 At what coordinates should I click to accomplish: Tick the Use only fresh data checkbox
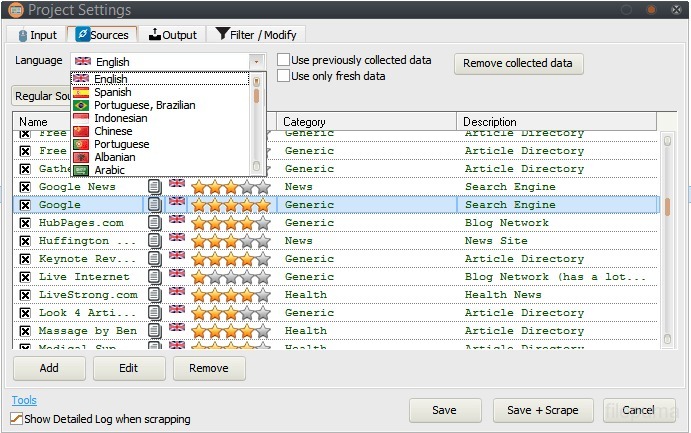pyautogui.click(x=284, y=76)
